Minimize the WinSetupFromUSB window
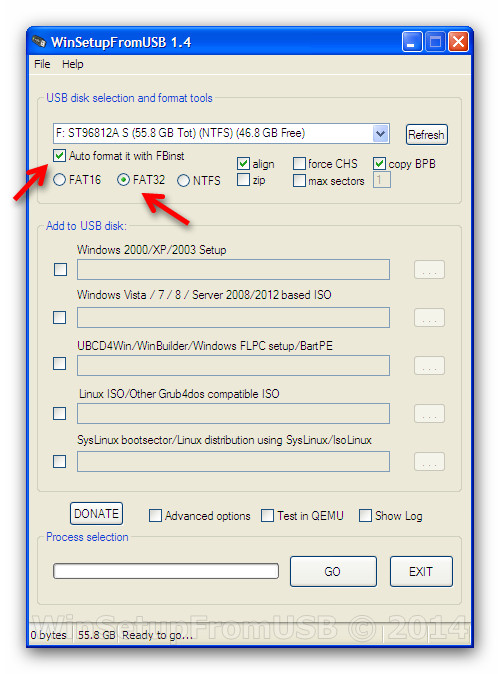The image size is (500, 674). click(412, 42)
